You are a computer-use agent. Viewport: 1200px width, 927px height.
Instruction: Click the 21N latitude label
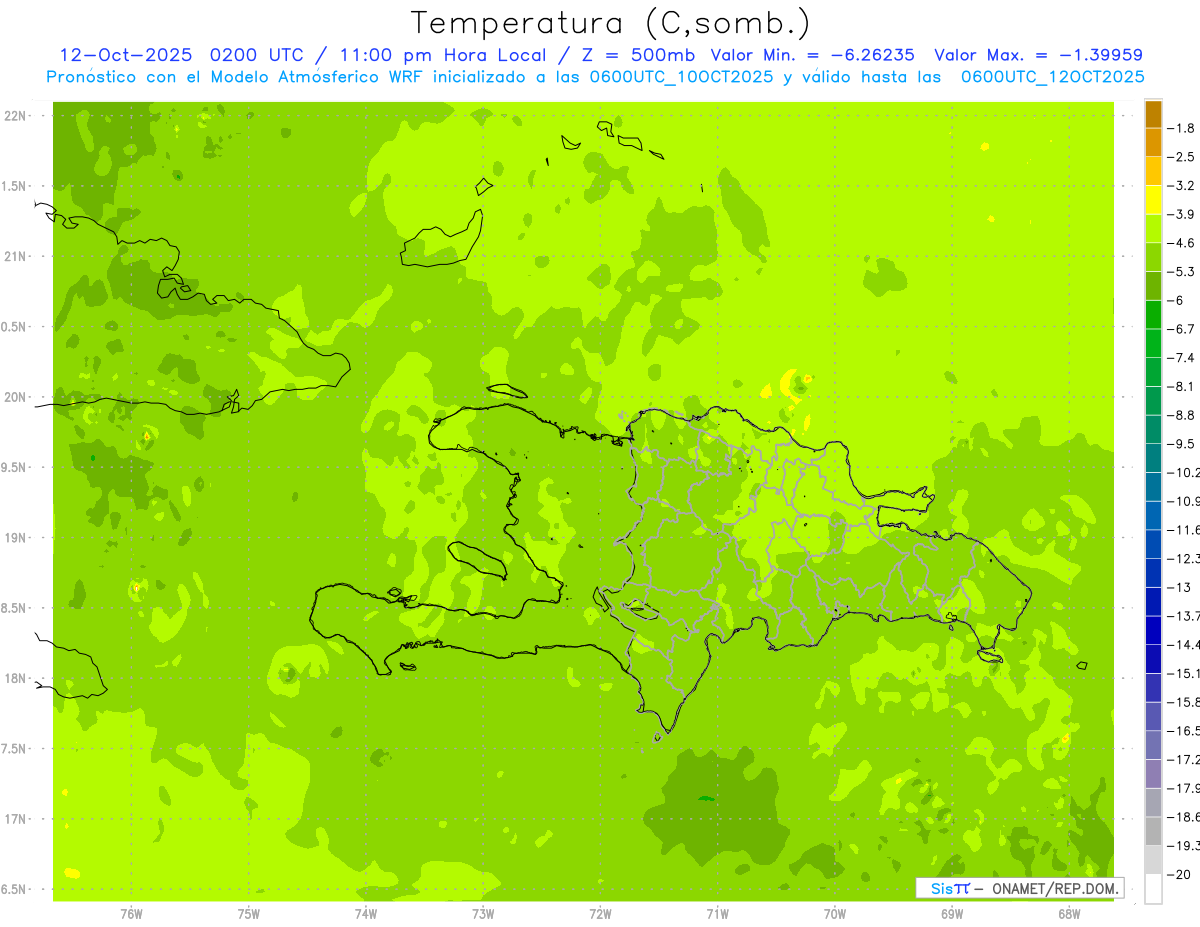click(16, 256)
